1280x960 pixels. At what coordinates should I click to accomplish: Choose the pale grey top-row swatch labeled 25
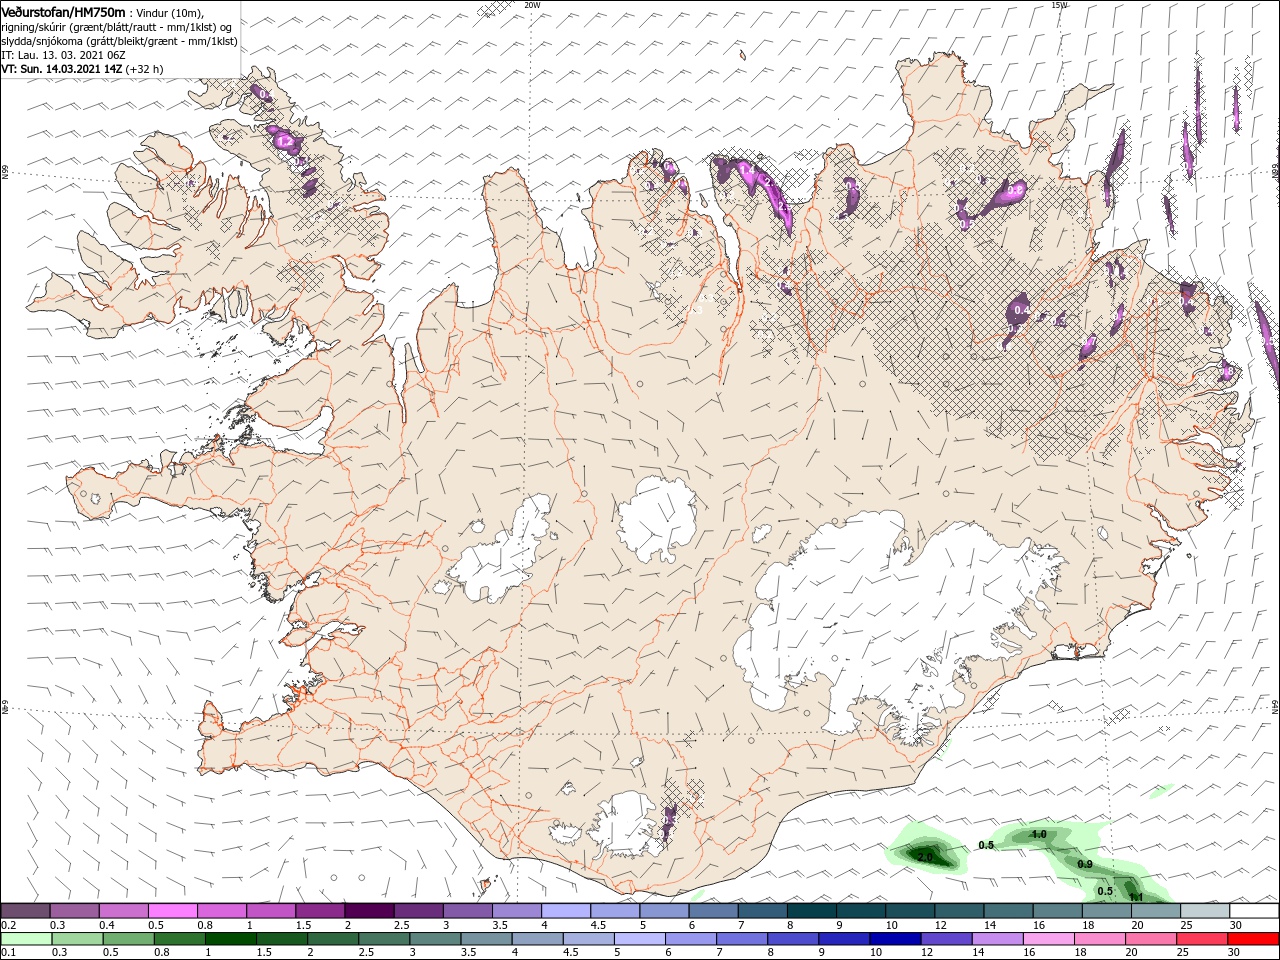tap(1206, 910)
